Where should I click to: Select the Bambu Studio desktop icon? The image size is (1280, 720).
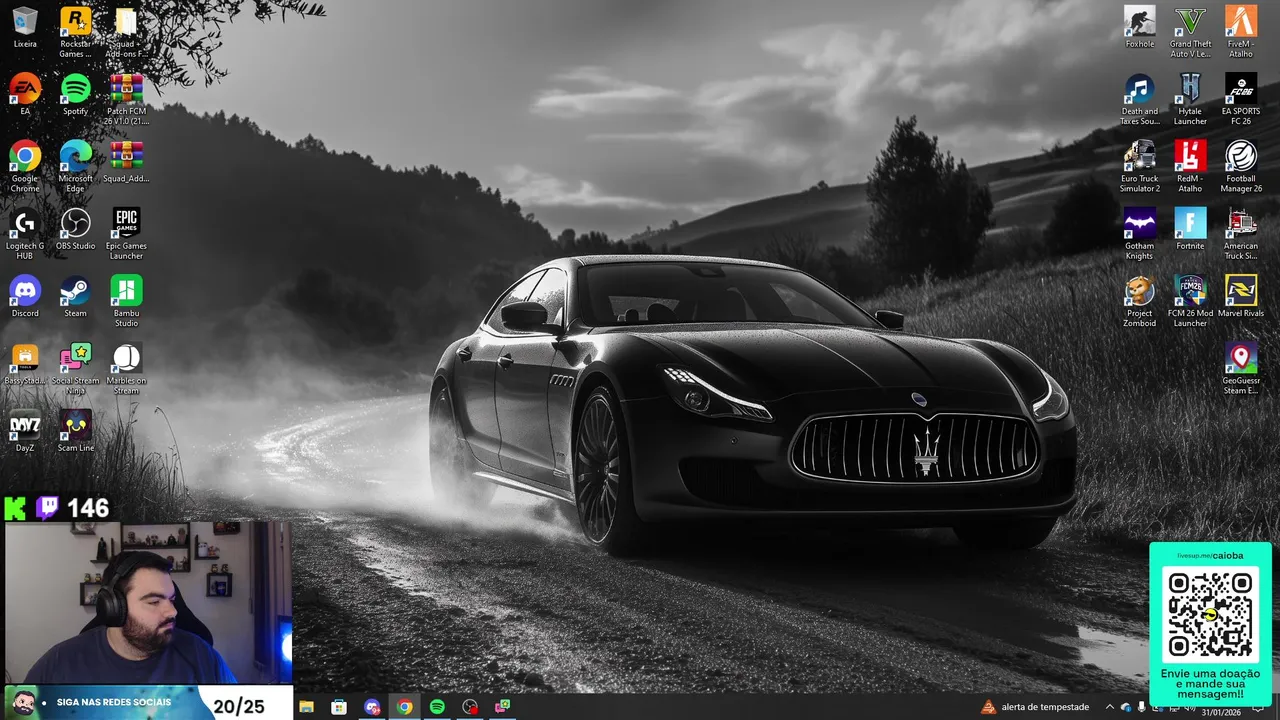point(126,301)
